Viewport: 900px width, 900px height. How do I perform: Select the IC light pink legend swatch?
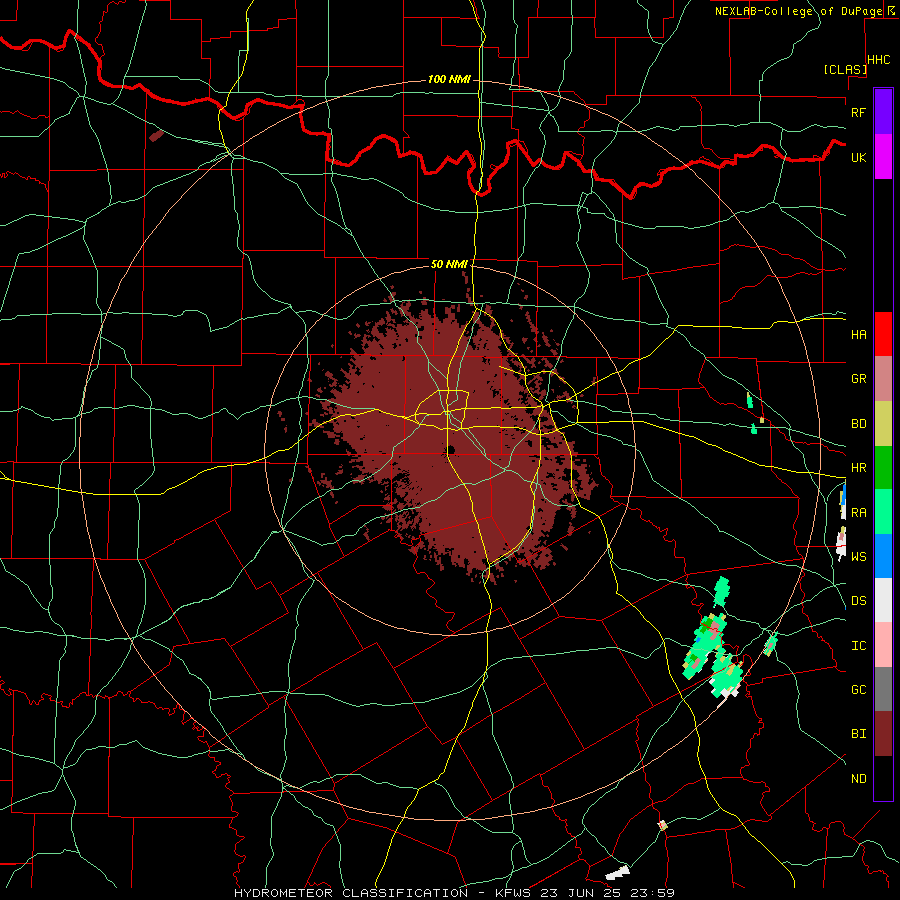(883, 645)
